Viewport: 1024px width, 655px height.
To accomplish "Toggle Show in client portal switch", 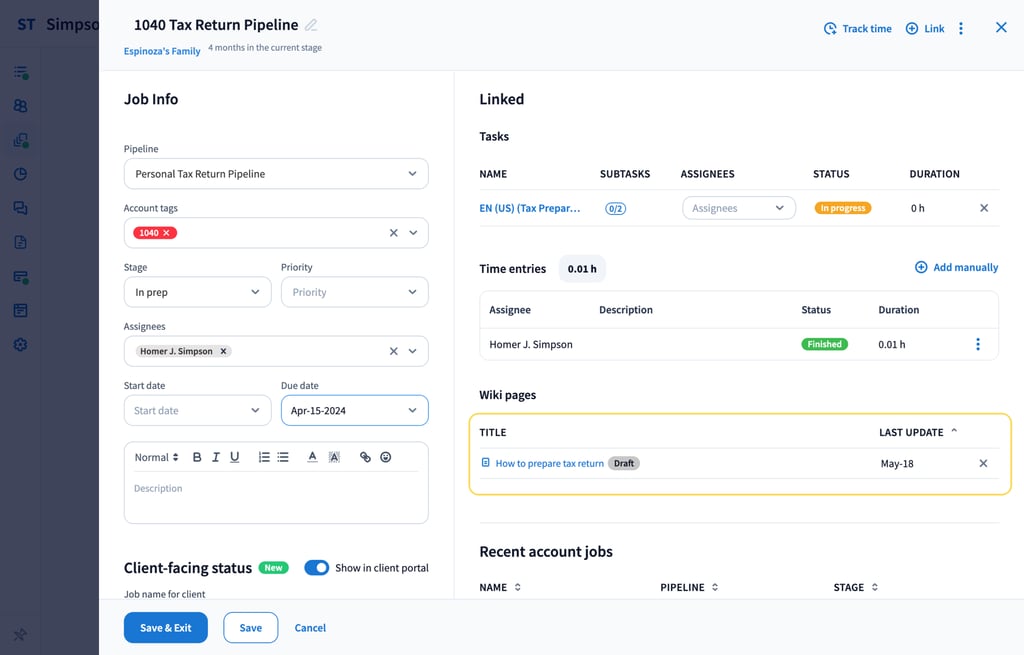I will click(317, 568).
